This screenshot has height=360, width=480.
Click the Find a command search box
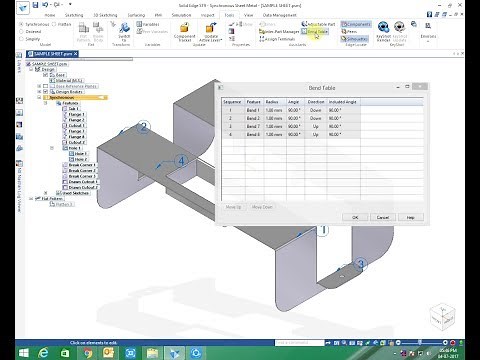pyautogui.click(x=299, y=343)
